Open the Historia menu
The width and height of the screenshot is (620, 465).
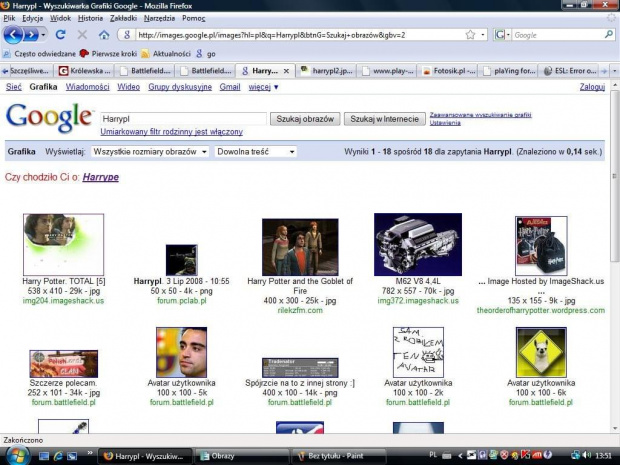coord(90,18)
